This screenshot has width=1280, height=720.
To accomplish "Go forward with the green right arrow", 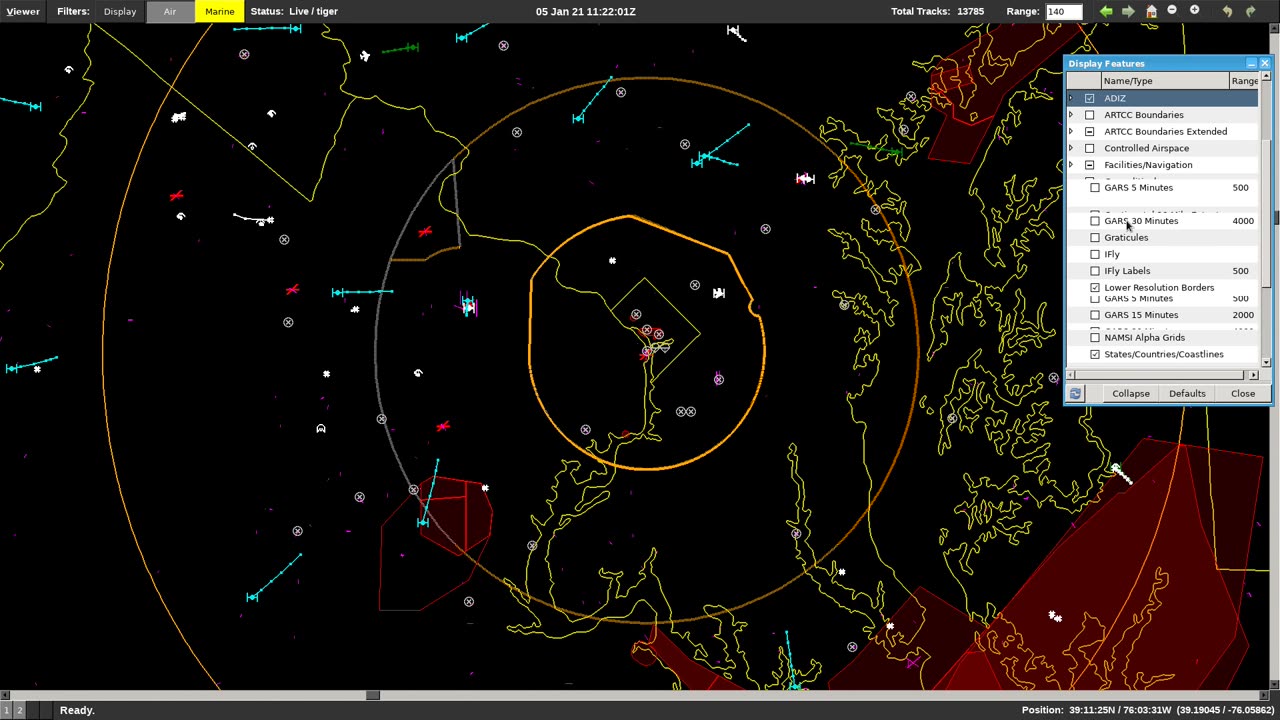I will pyautogui.click(x=1128, y=11).
